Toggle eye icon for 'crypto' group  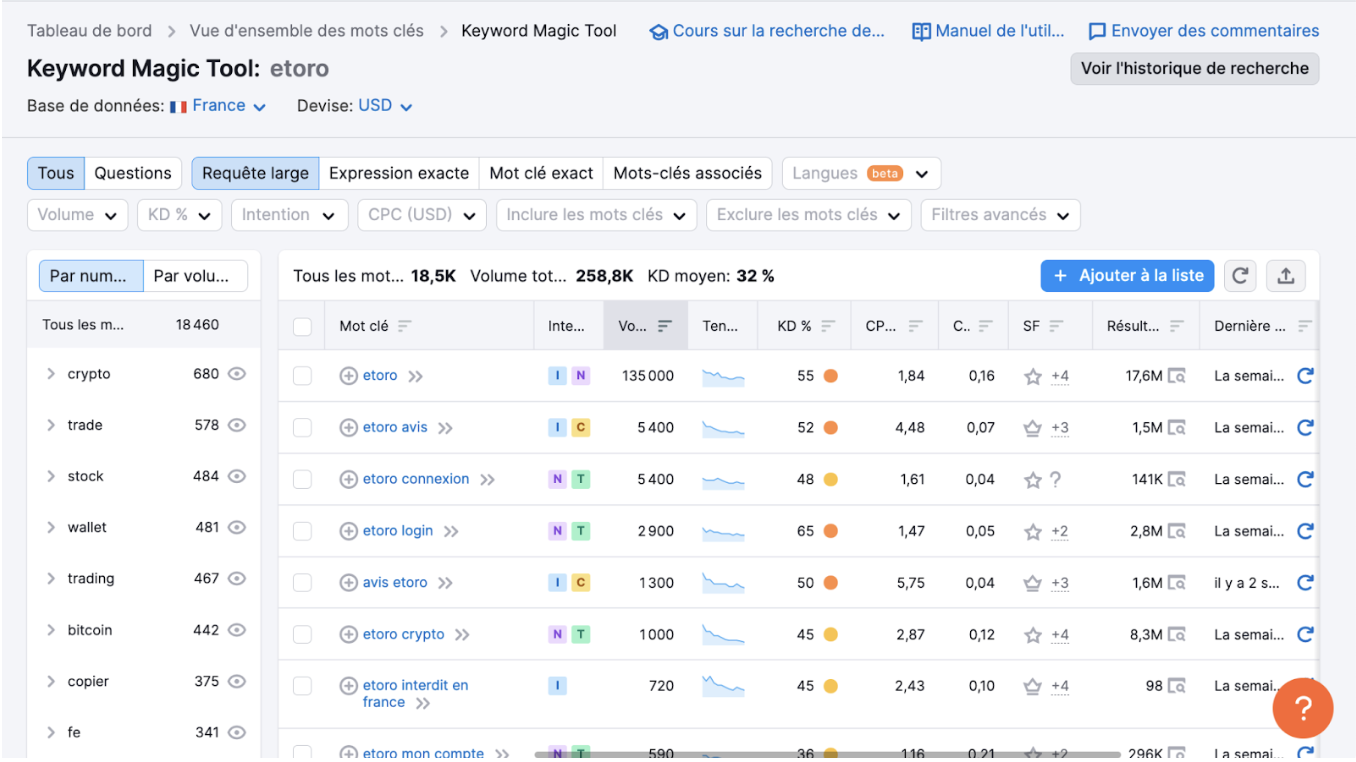pyautogui.click(x=237, y=374)
